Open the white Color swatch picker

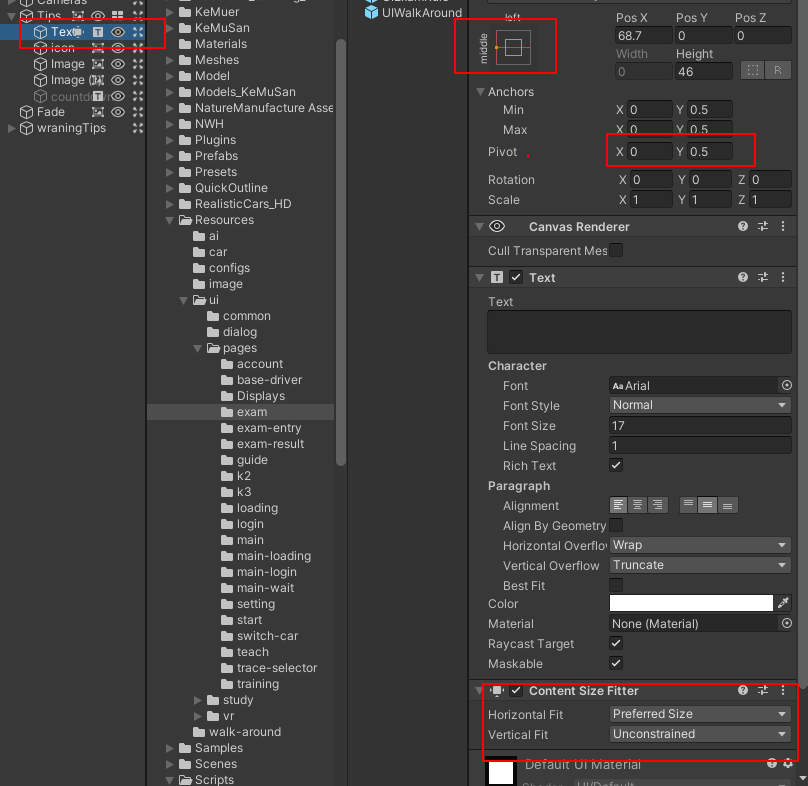point(691,603)
